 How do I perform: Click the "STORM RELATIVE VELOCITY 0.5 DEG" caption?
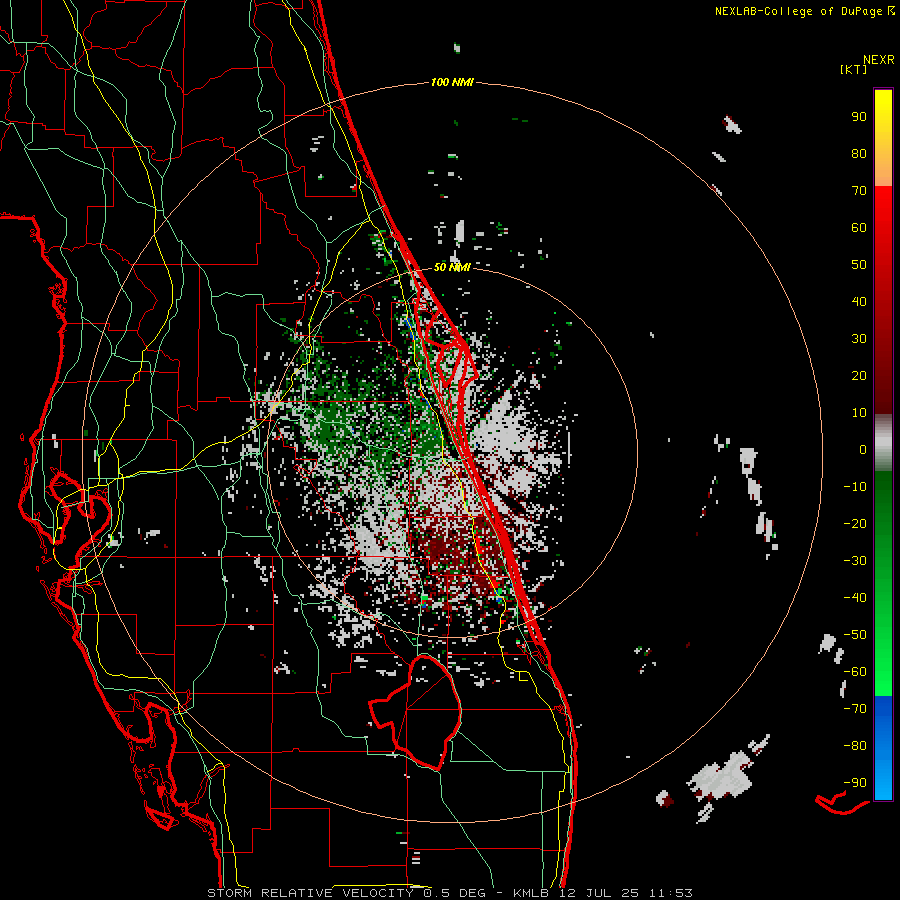point(346,893)
